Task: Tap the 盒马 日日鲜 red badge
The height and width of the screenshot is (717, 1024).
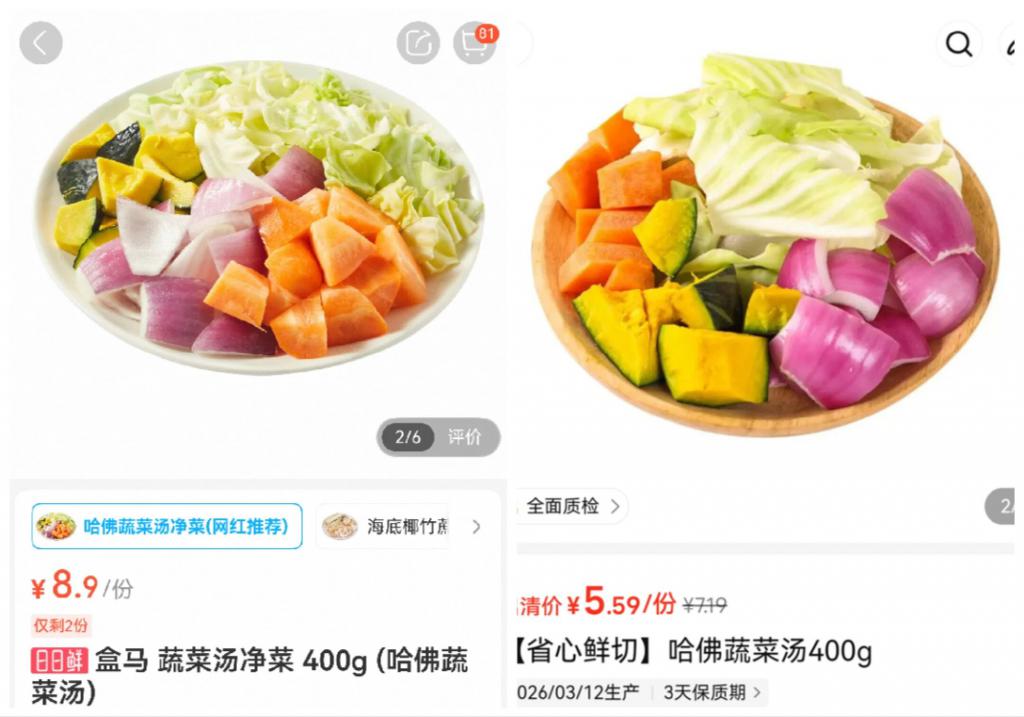Action: pyautogui.click(x=59, y=661)
